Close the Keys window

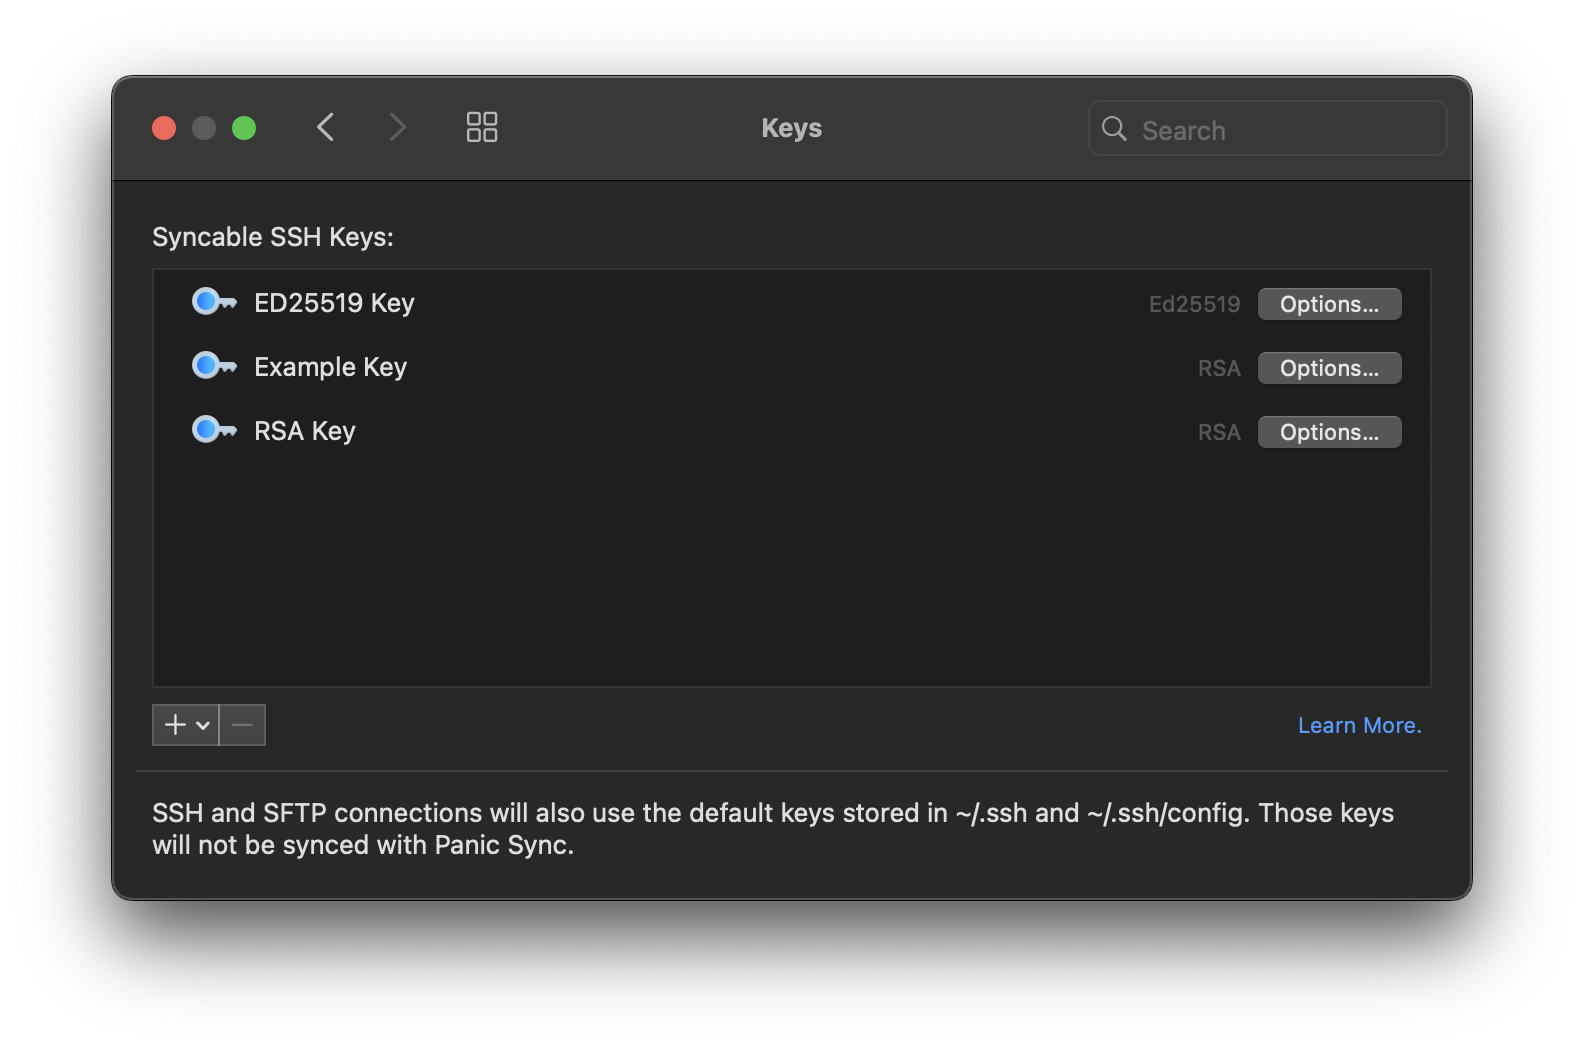pyautogui.click(x=164, y=128)
